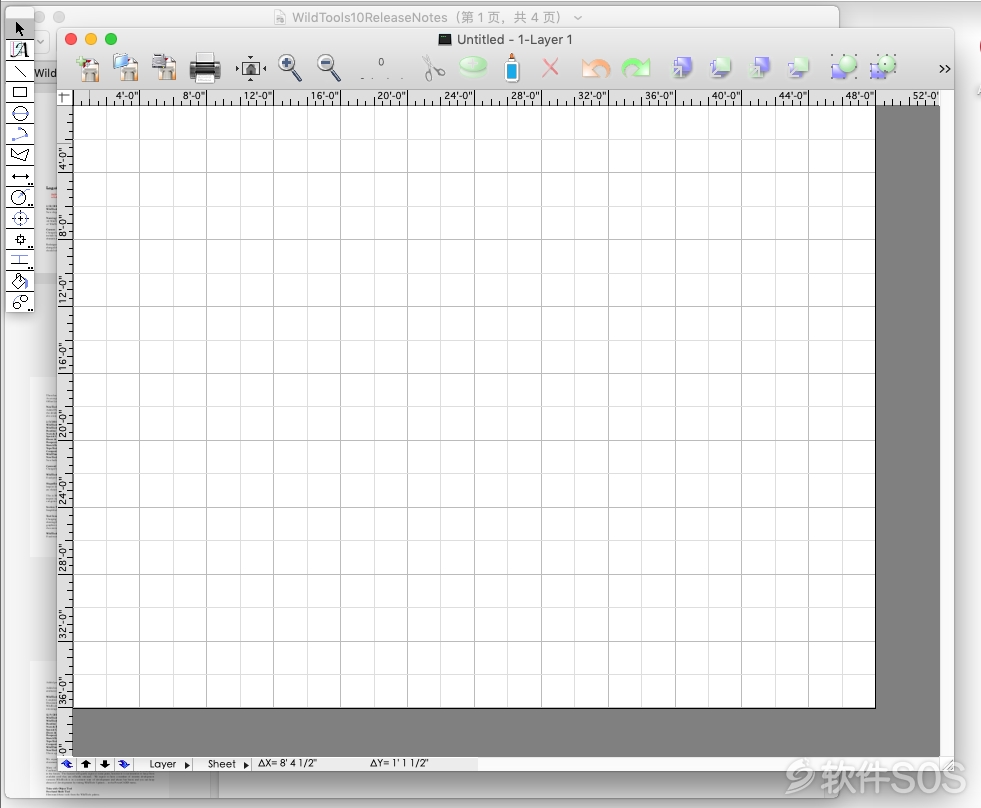Select the Radial dimension circle tool
This screenshot has width=981, height=808.
pyautogui.click(x=19, y=198)
